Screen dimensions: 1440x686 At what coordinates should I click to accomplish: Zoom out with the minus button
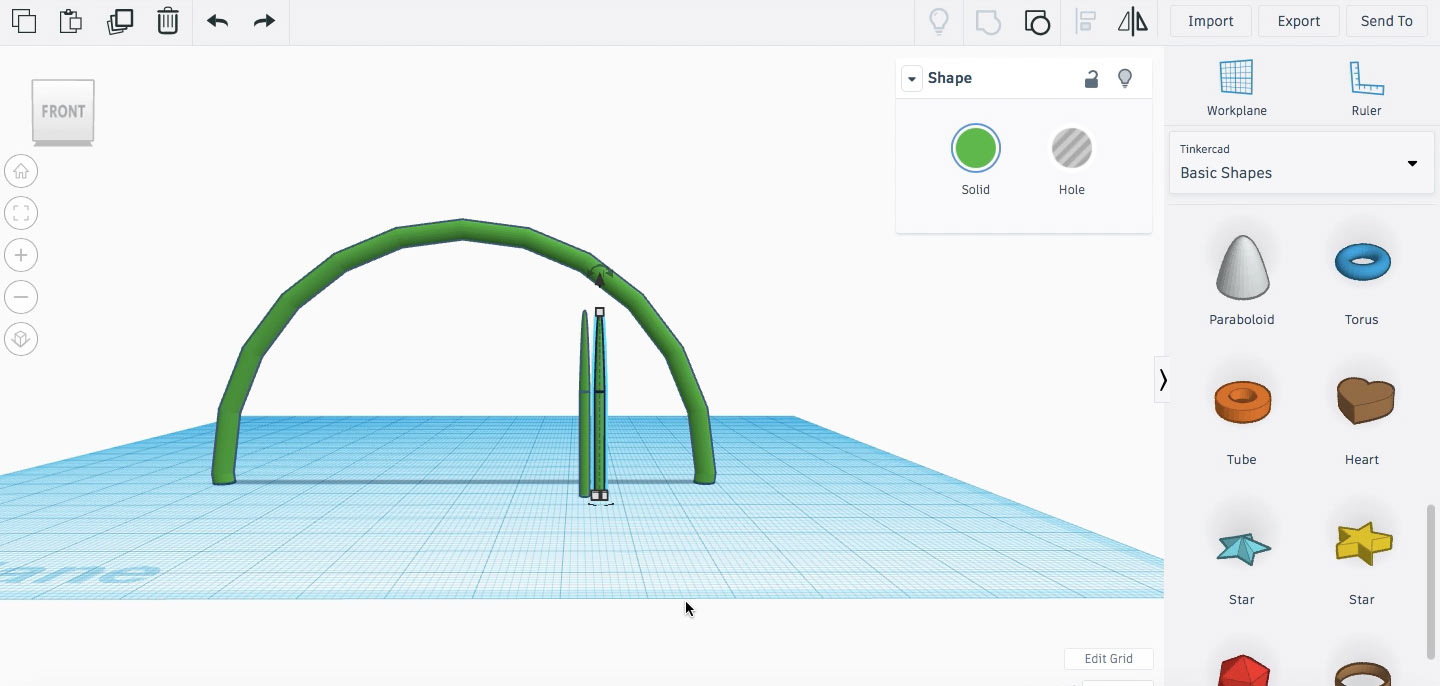coord(21,297)
